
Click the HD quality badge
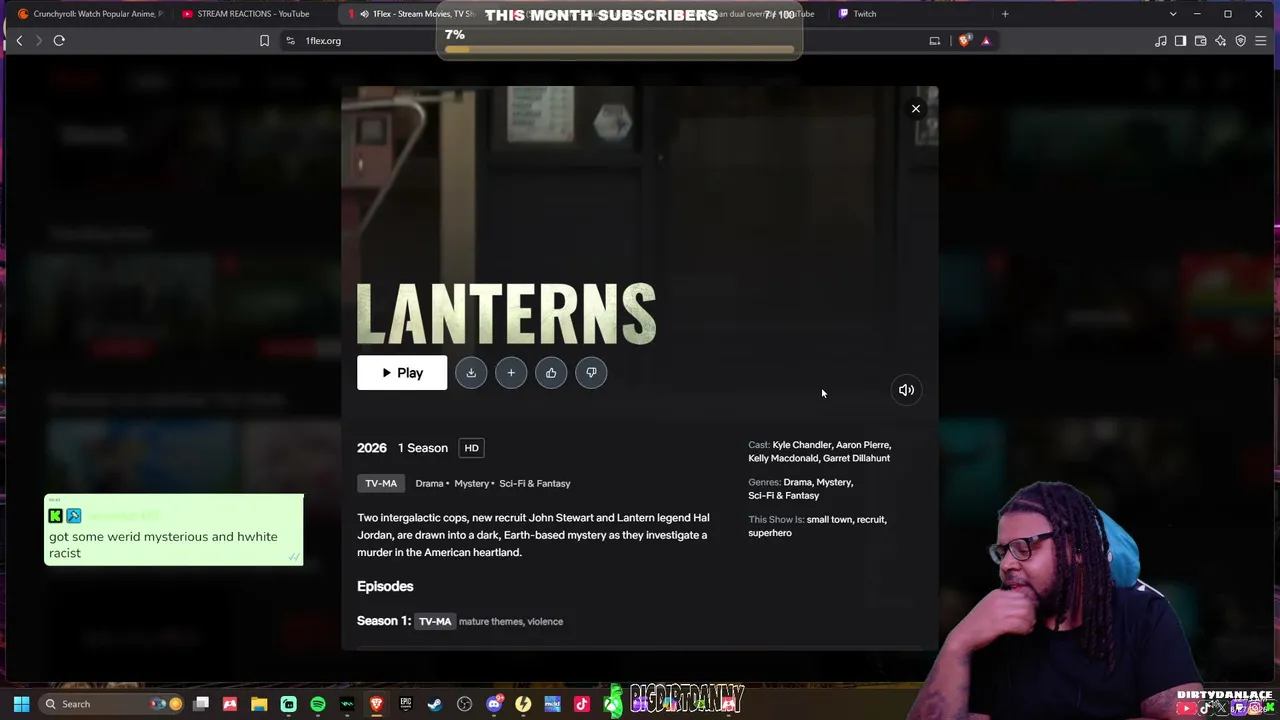tap(472, 448)
